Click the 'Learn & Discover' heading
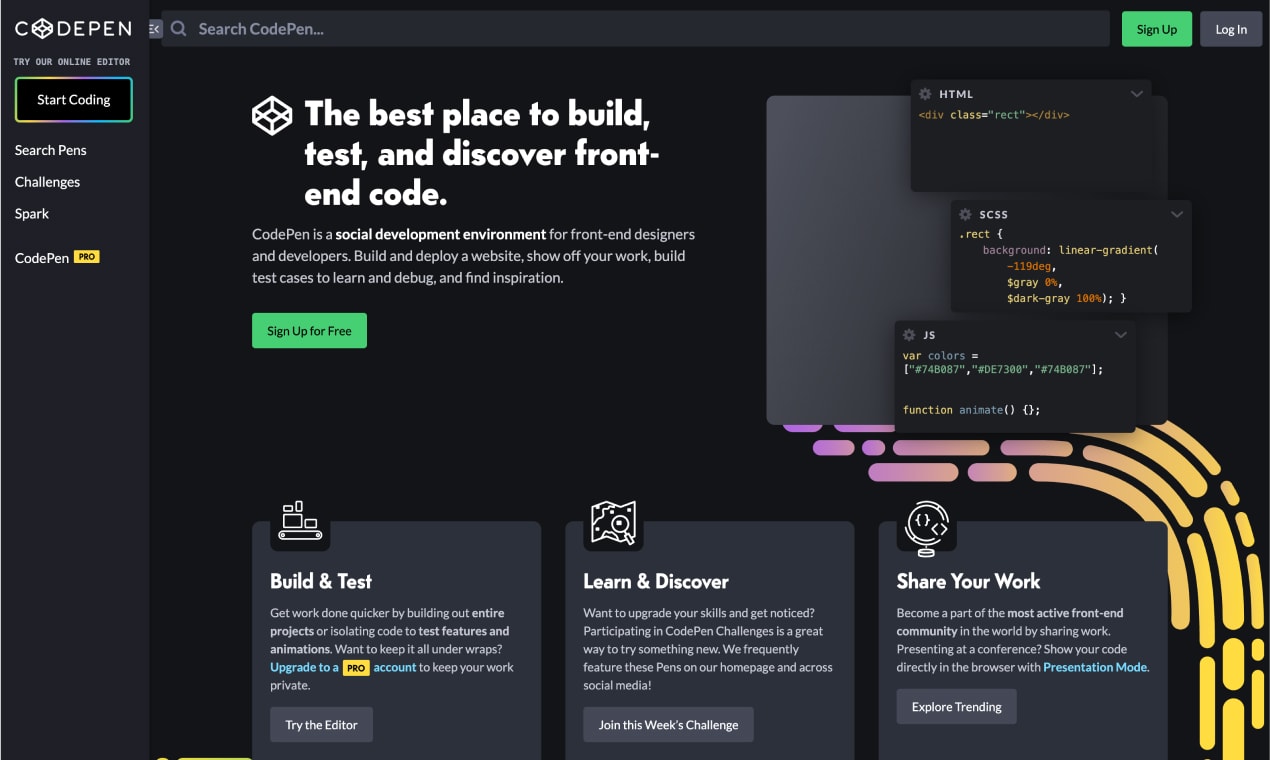Viewport: 1270px width, 760px height. pos(656,581)
